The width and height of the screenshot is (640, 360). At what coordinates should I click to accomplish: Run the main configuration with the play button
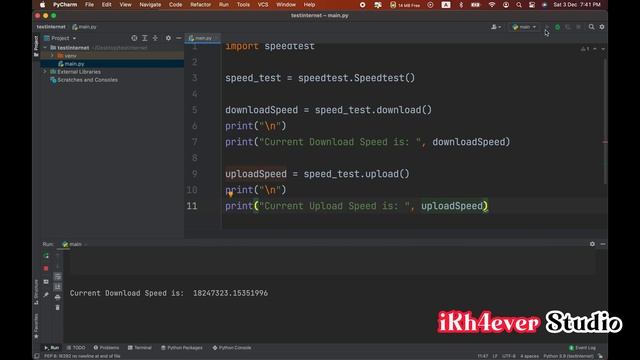click(547, 27)
